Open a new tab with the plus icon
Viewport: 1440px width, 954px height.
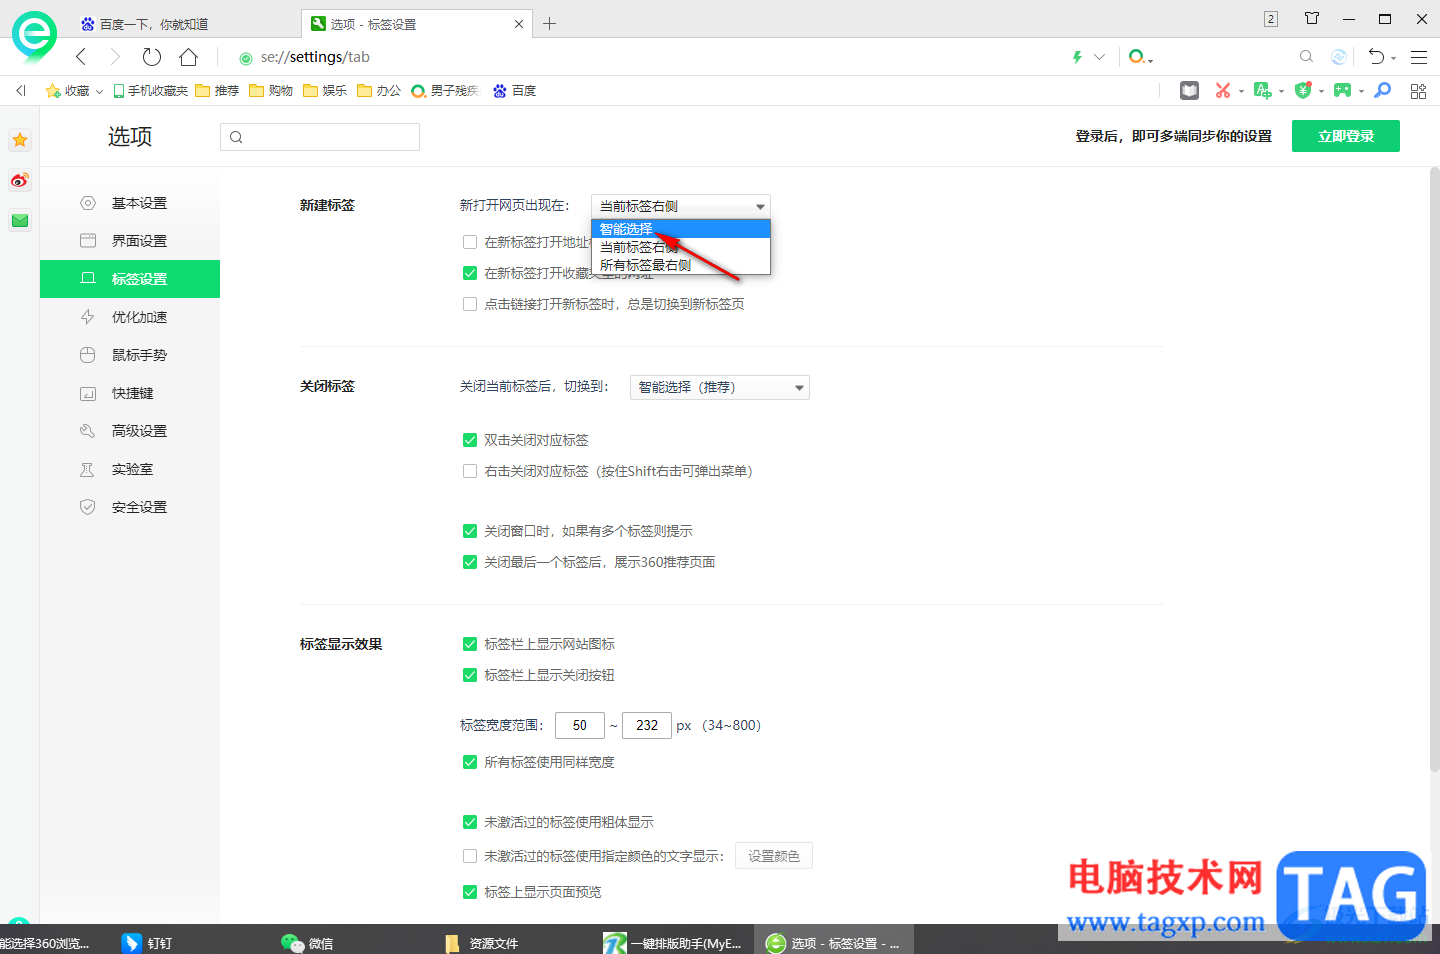[549, 23]
